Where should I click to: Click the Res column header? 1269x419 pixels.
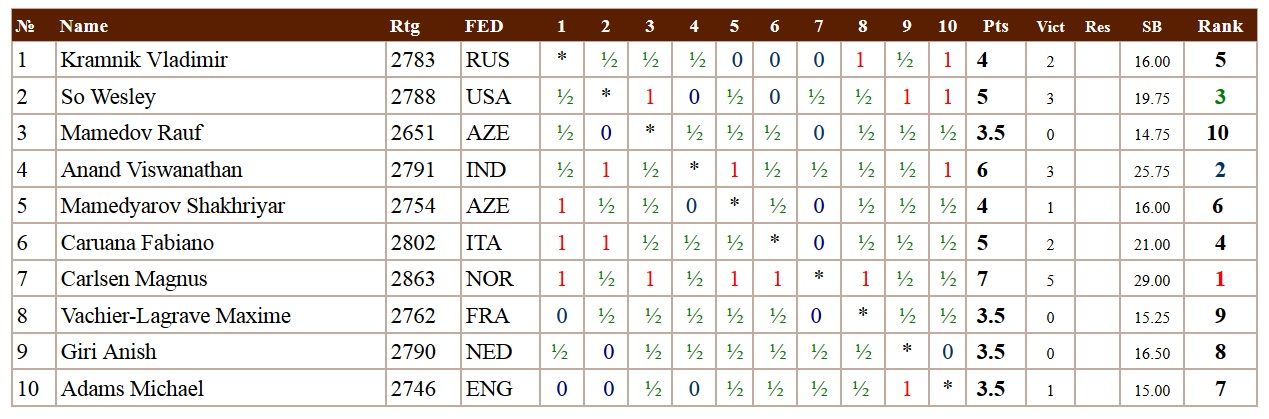click(x=1097, y=27)
